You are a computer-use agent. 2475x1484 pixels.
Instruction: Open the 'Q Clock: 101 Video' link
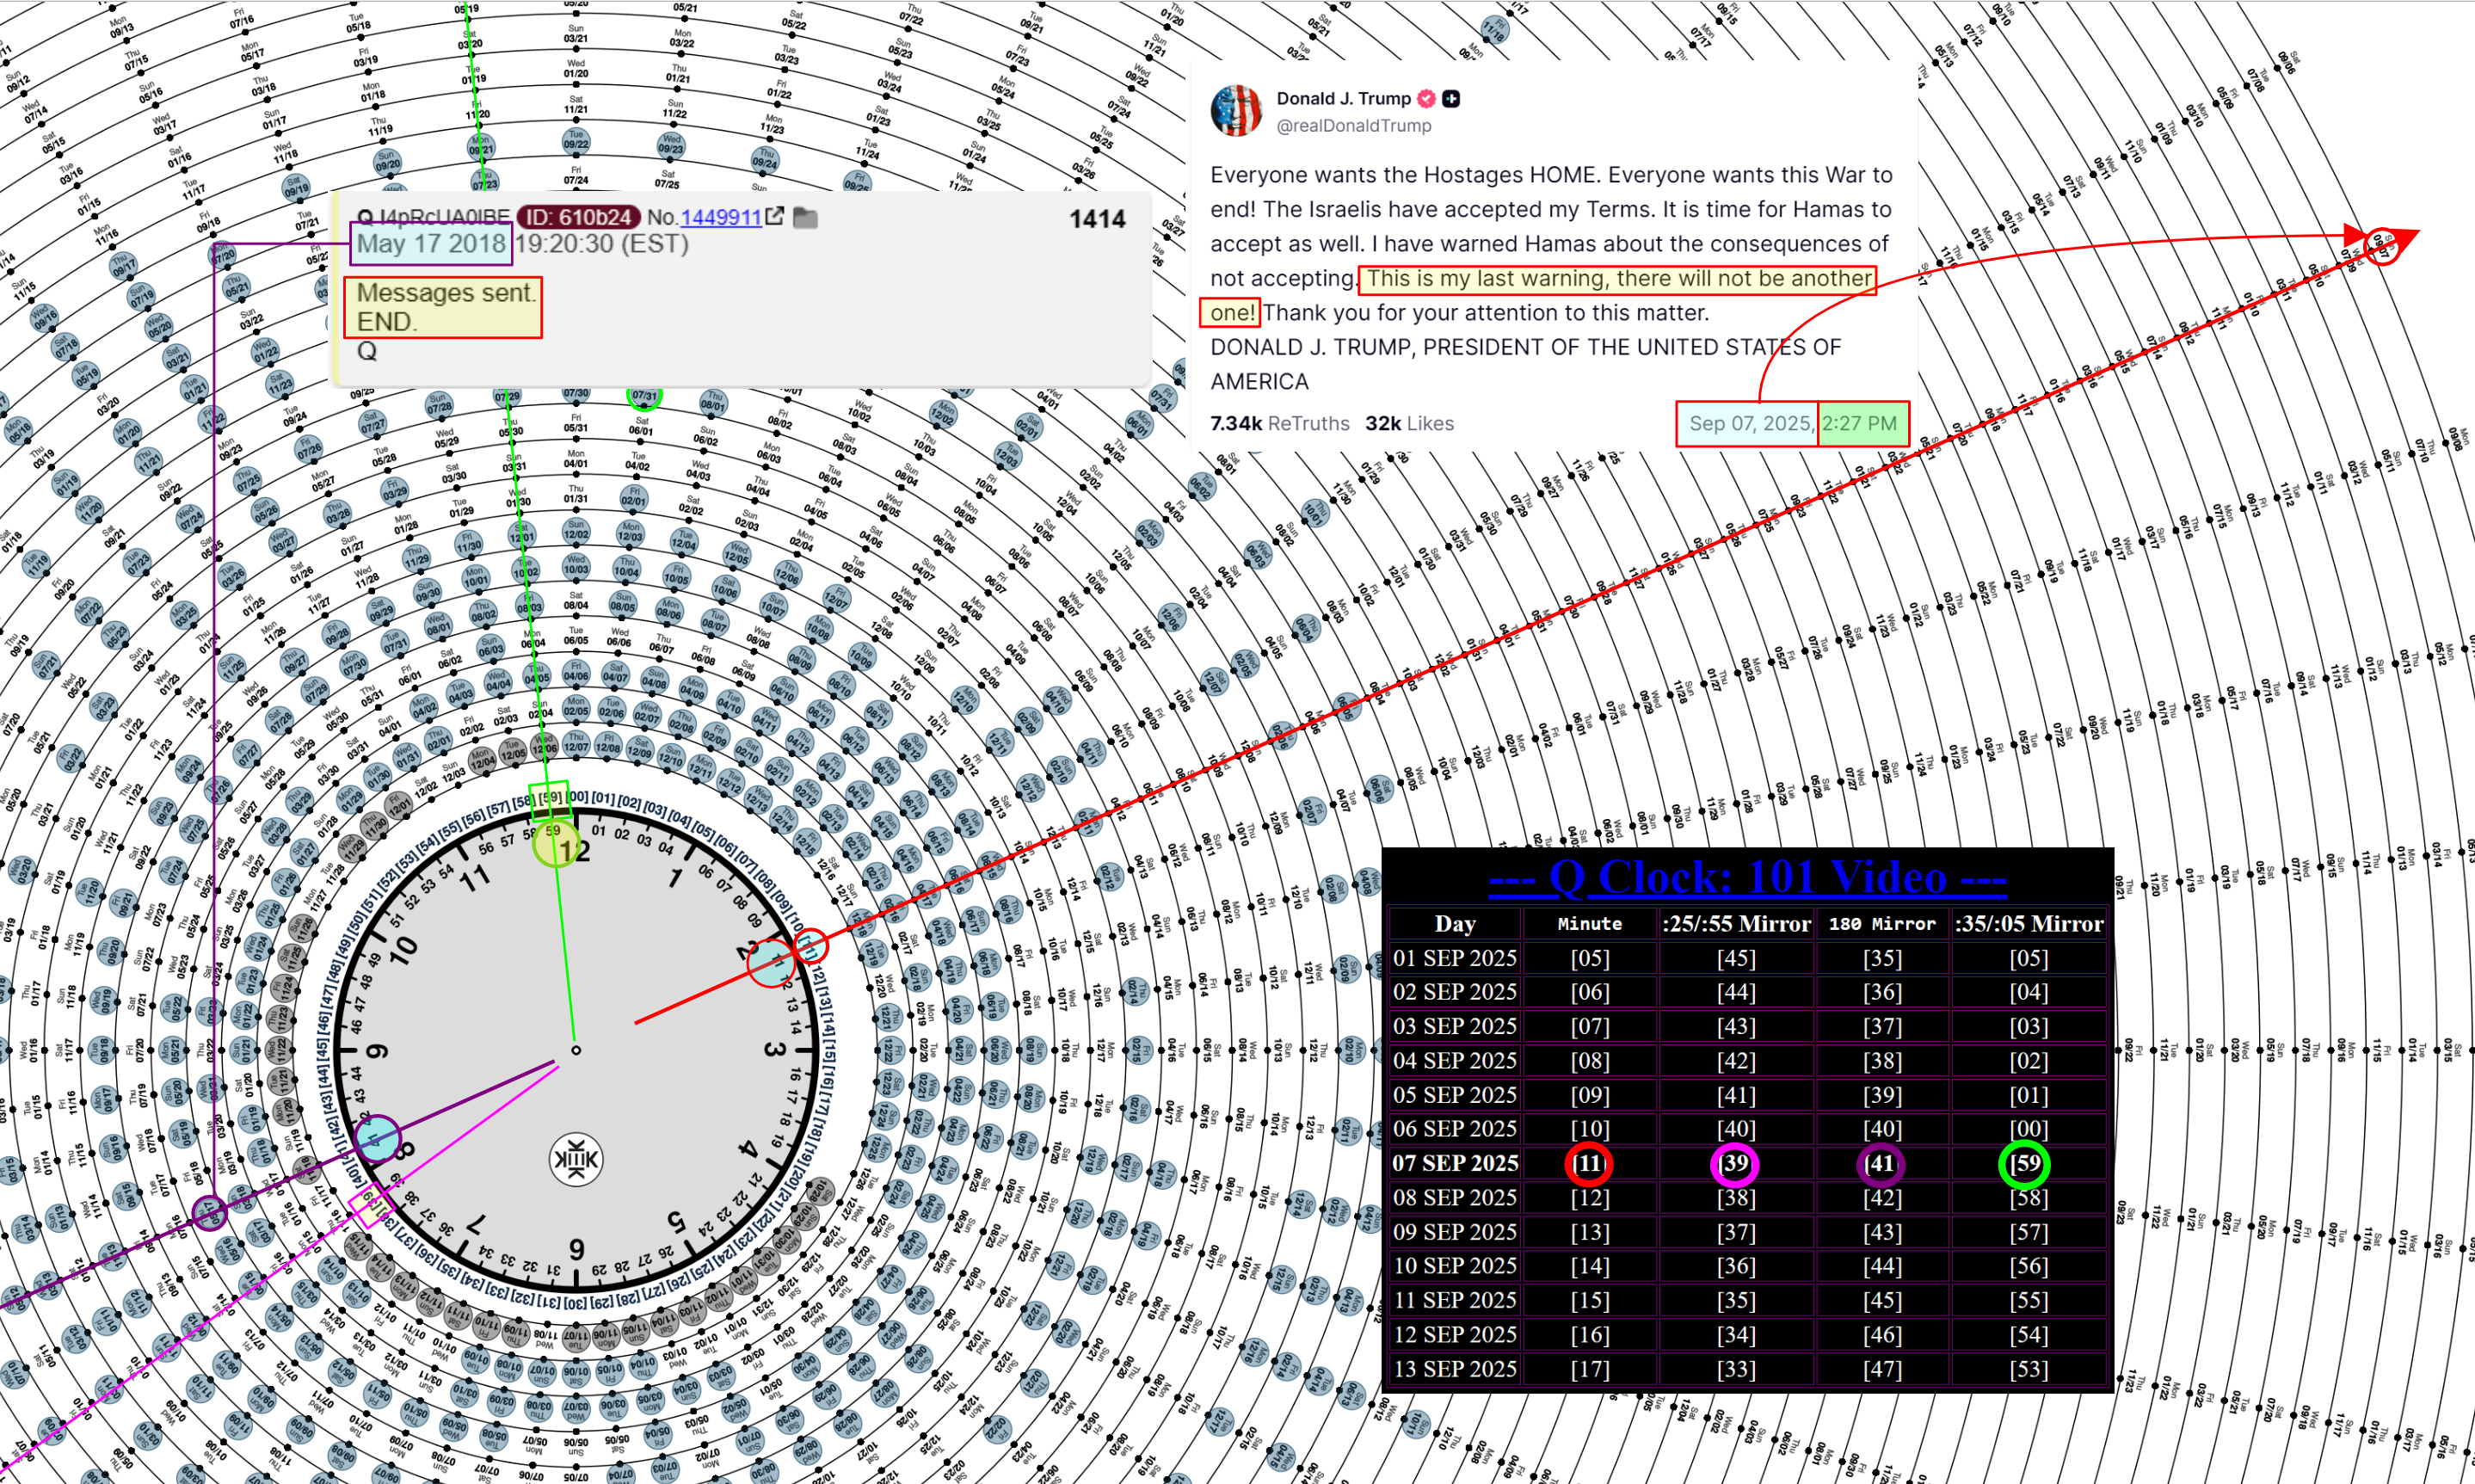point(1747,877)
